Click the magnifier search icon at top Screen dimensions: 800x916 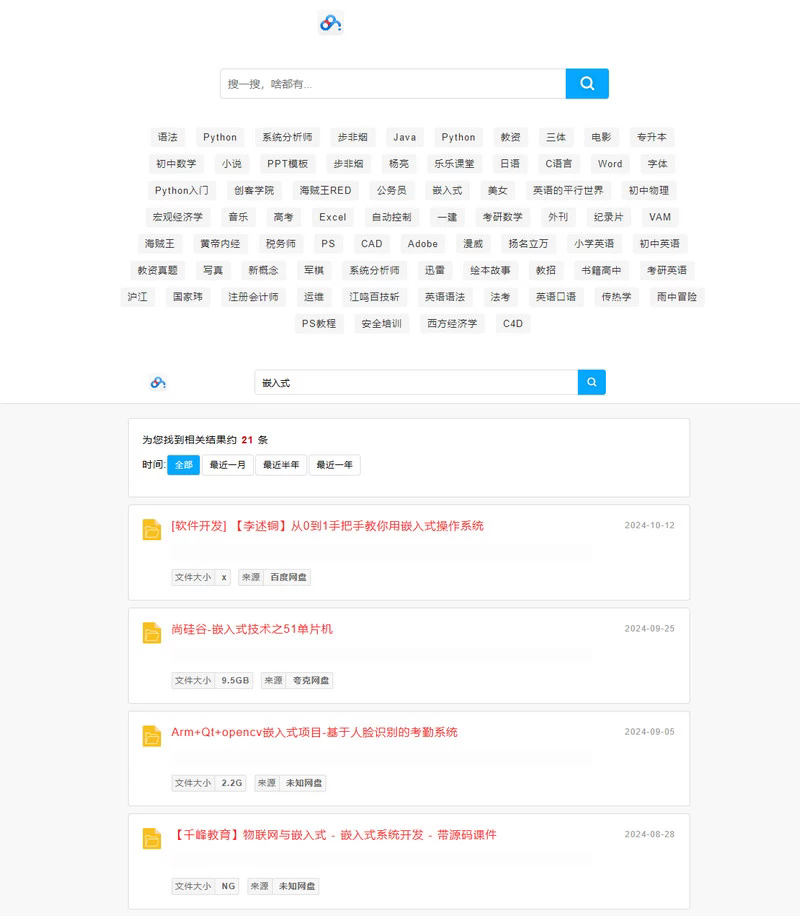[587, 84]
